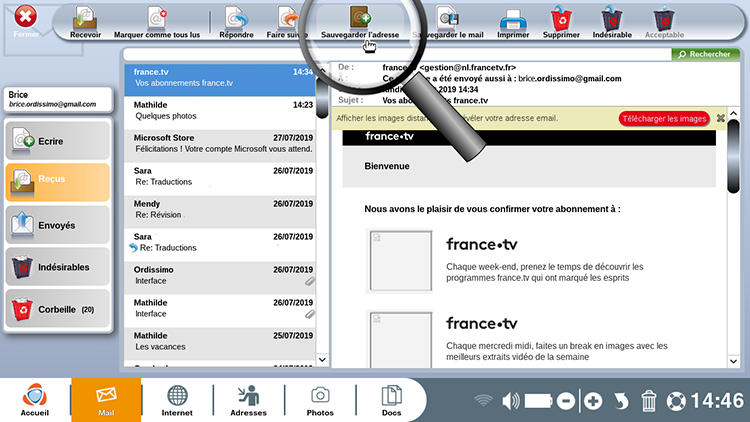The width and height of the screenshot is (750, 422).
Task: Compose a new message with Ecrire
Action: pos(57,141)
